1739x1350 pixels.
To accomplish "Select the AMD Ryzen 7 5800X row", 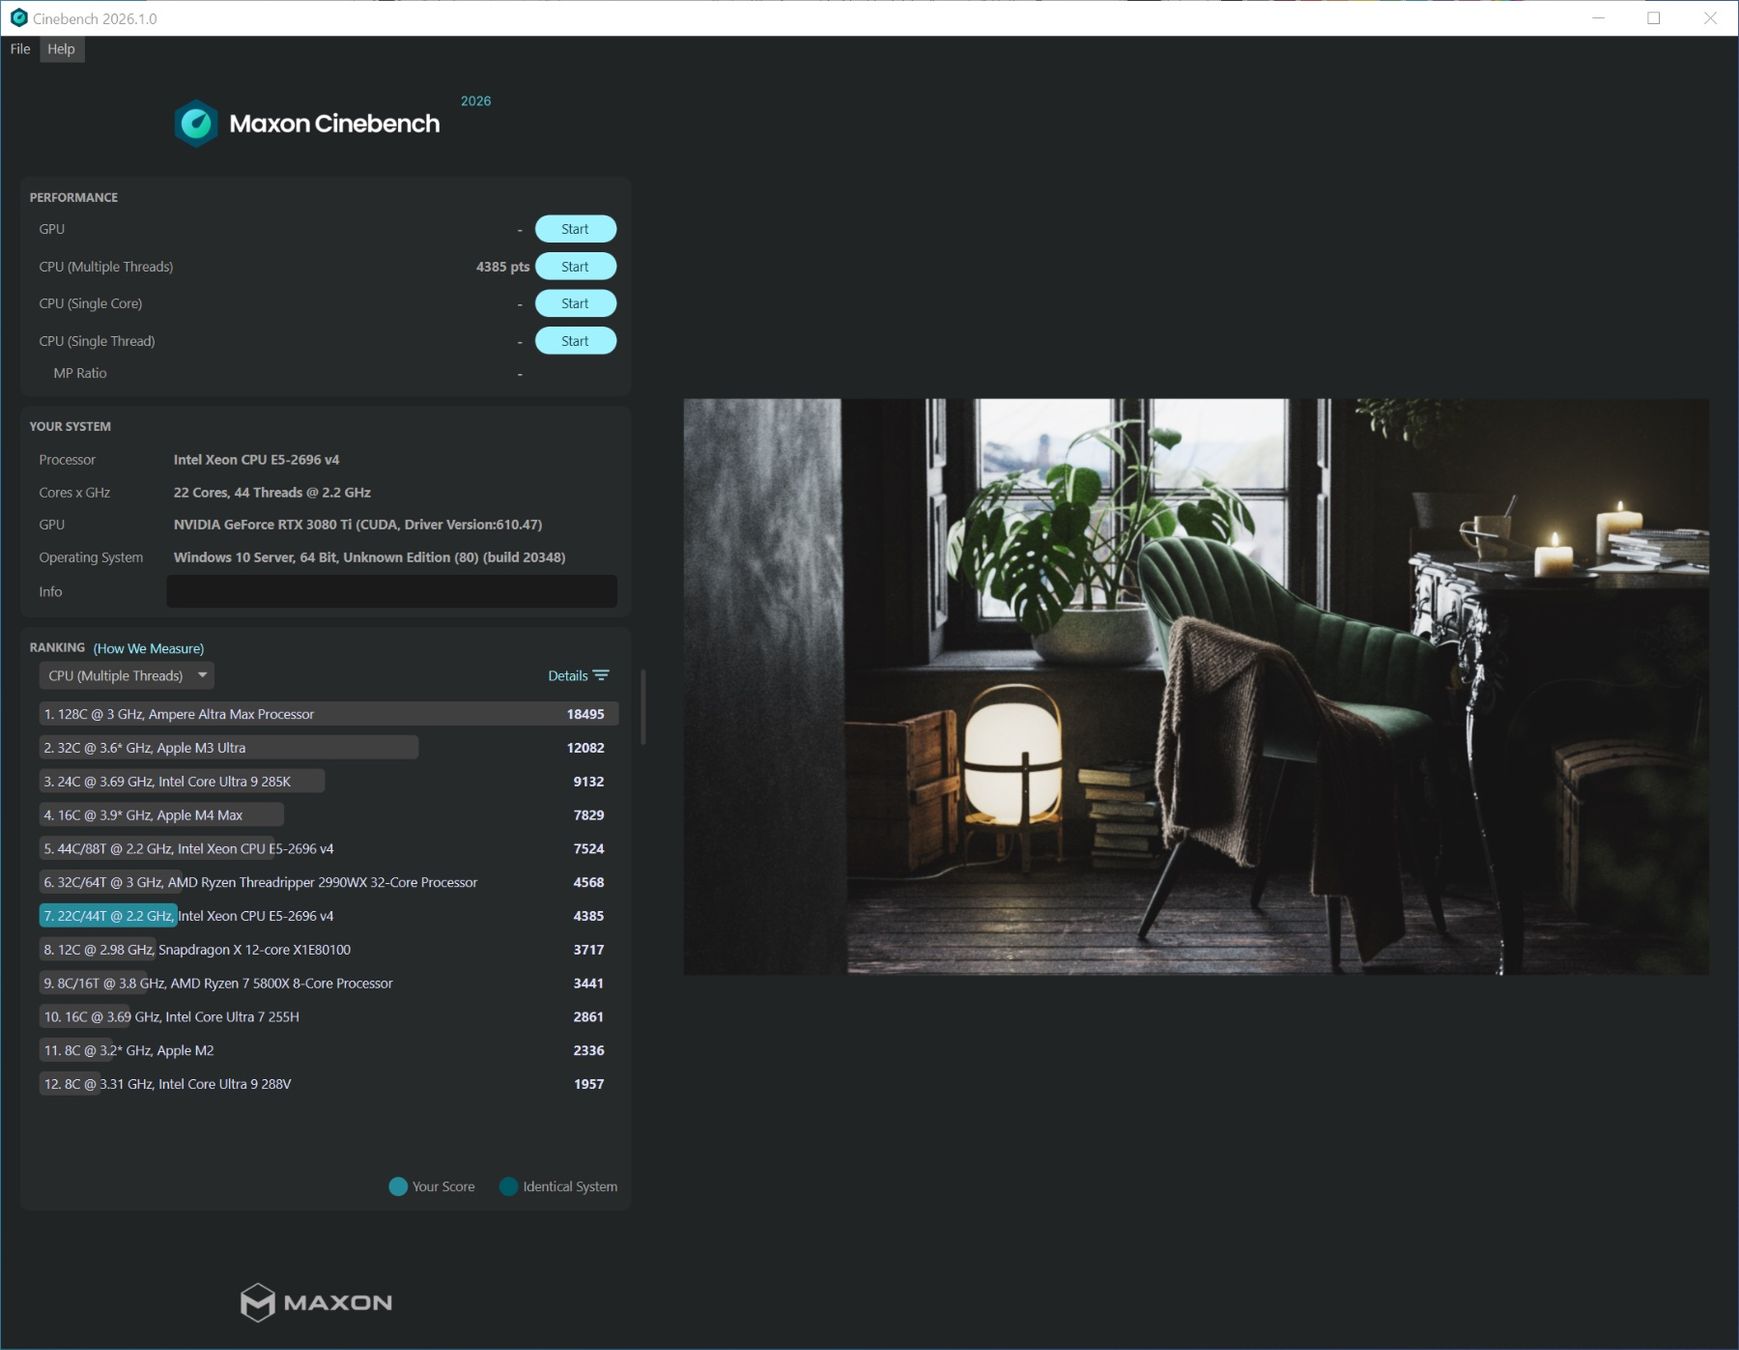I will click(x=328, y=983).
